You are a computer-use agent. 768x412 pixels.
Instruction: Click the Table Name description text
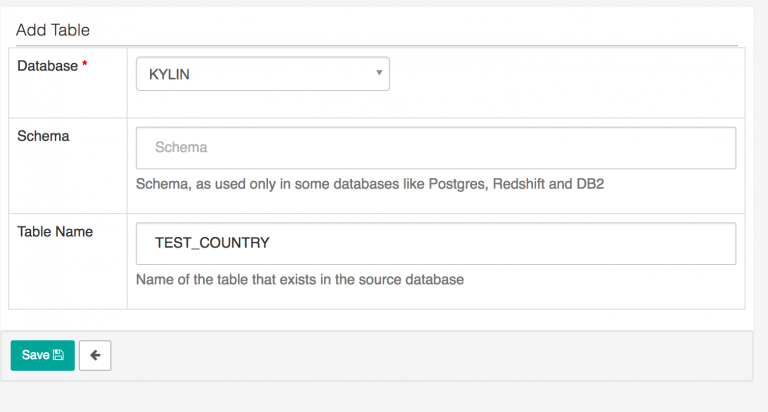[299, 280]
